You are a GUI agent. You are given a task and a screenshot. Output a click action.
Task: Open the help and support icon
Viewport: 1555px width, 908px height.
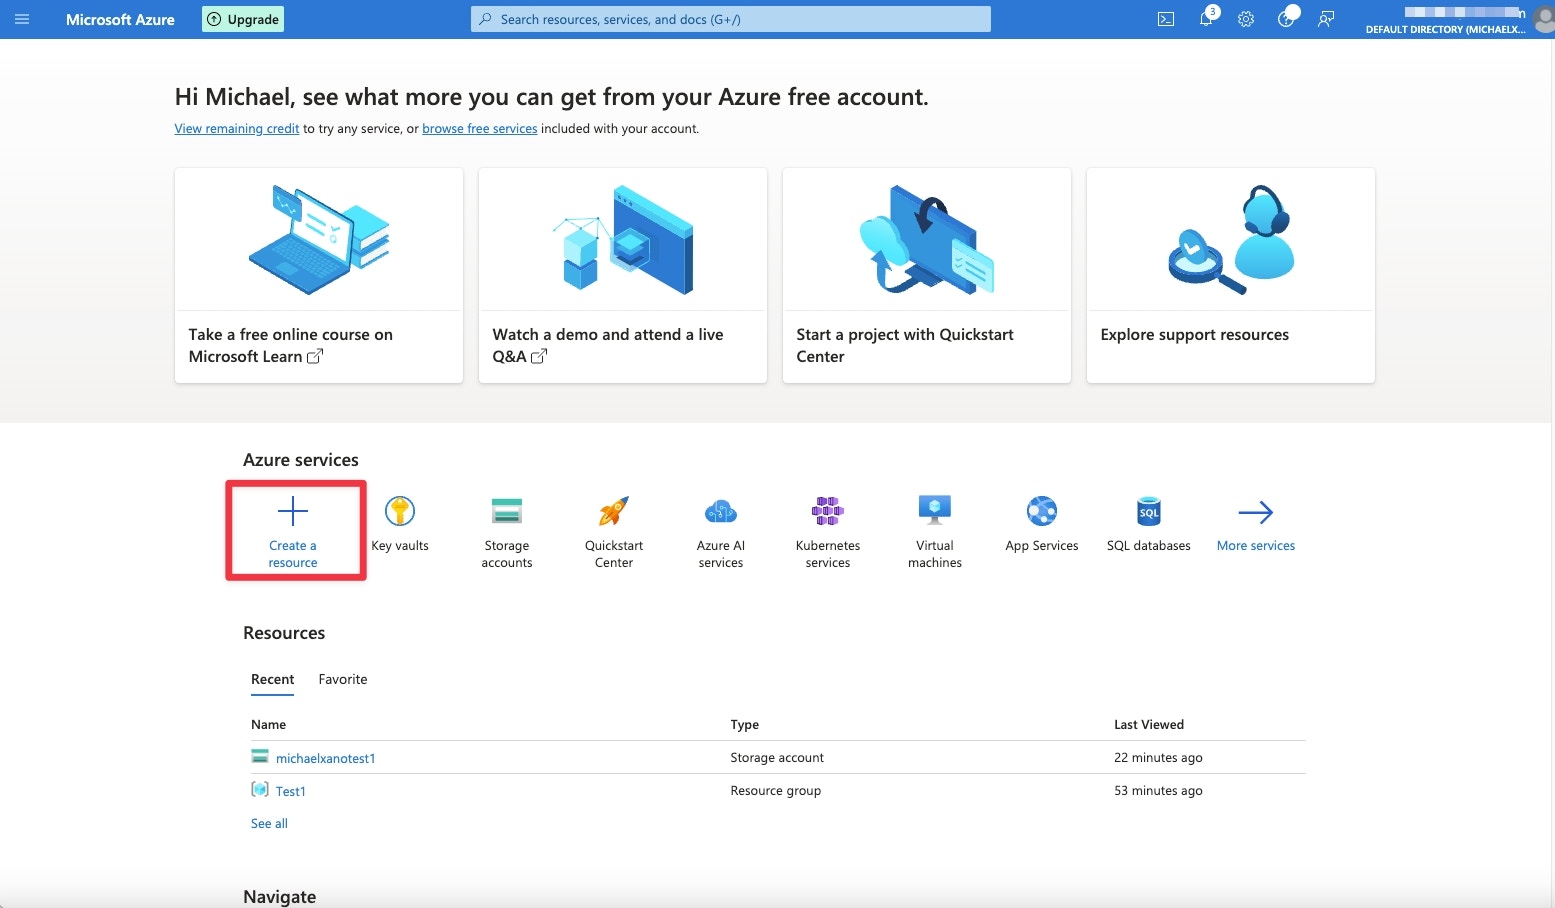(x=1287, y=18)
